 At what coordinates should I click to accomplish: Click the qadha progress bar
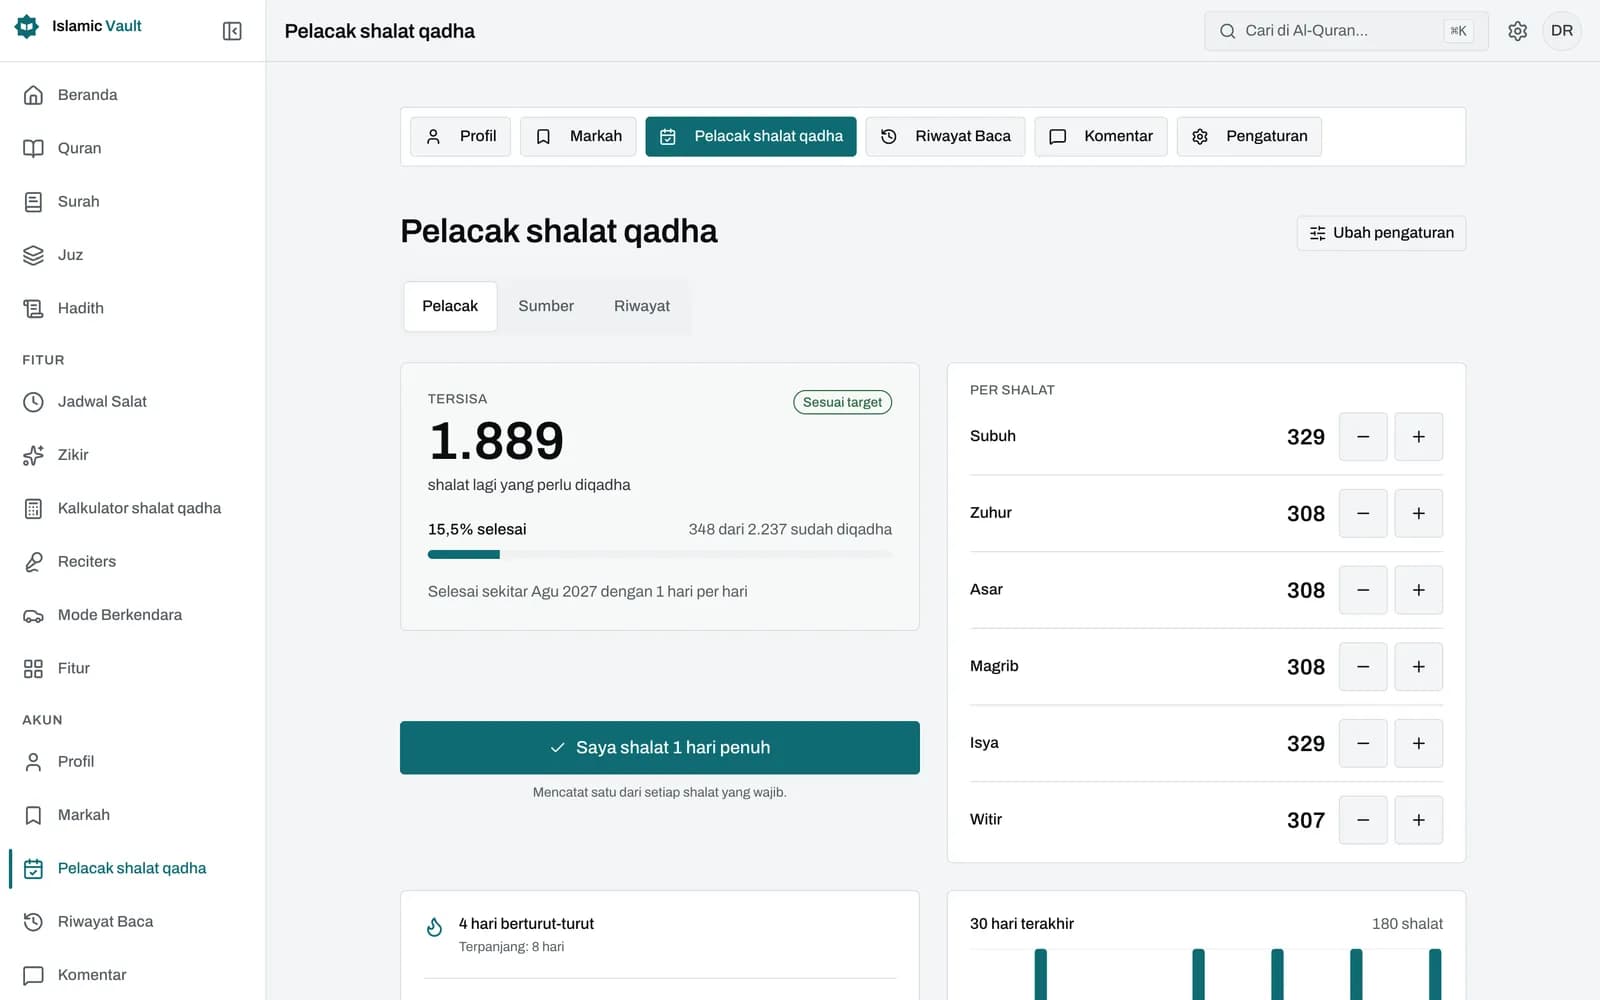(660, 554)
